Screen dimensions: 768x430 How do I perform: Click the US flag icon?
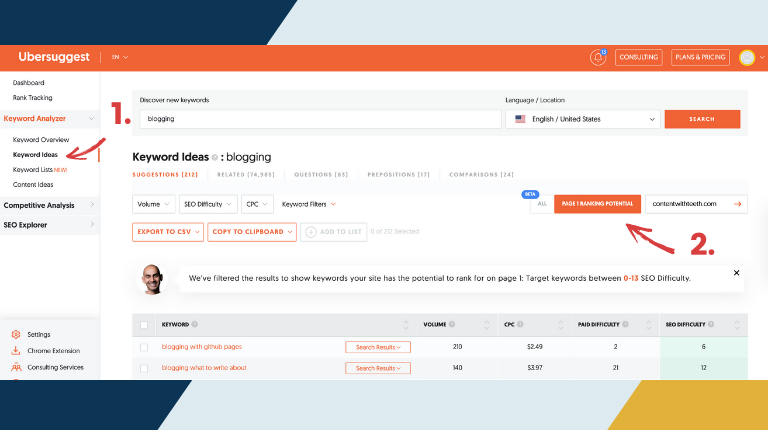point(520,119)
